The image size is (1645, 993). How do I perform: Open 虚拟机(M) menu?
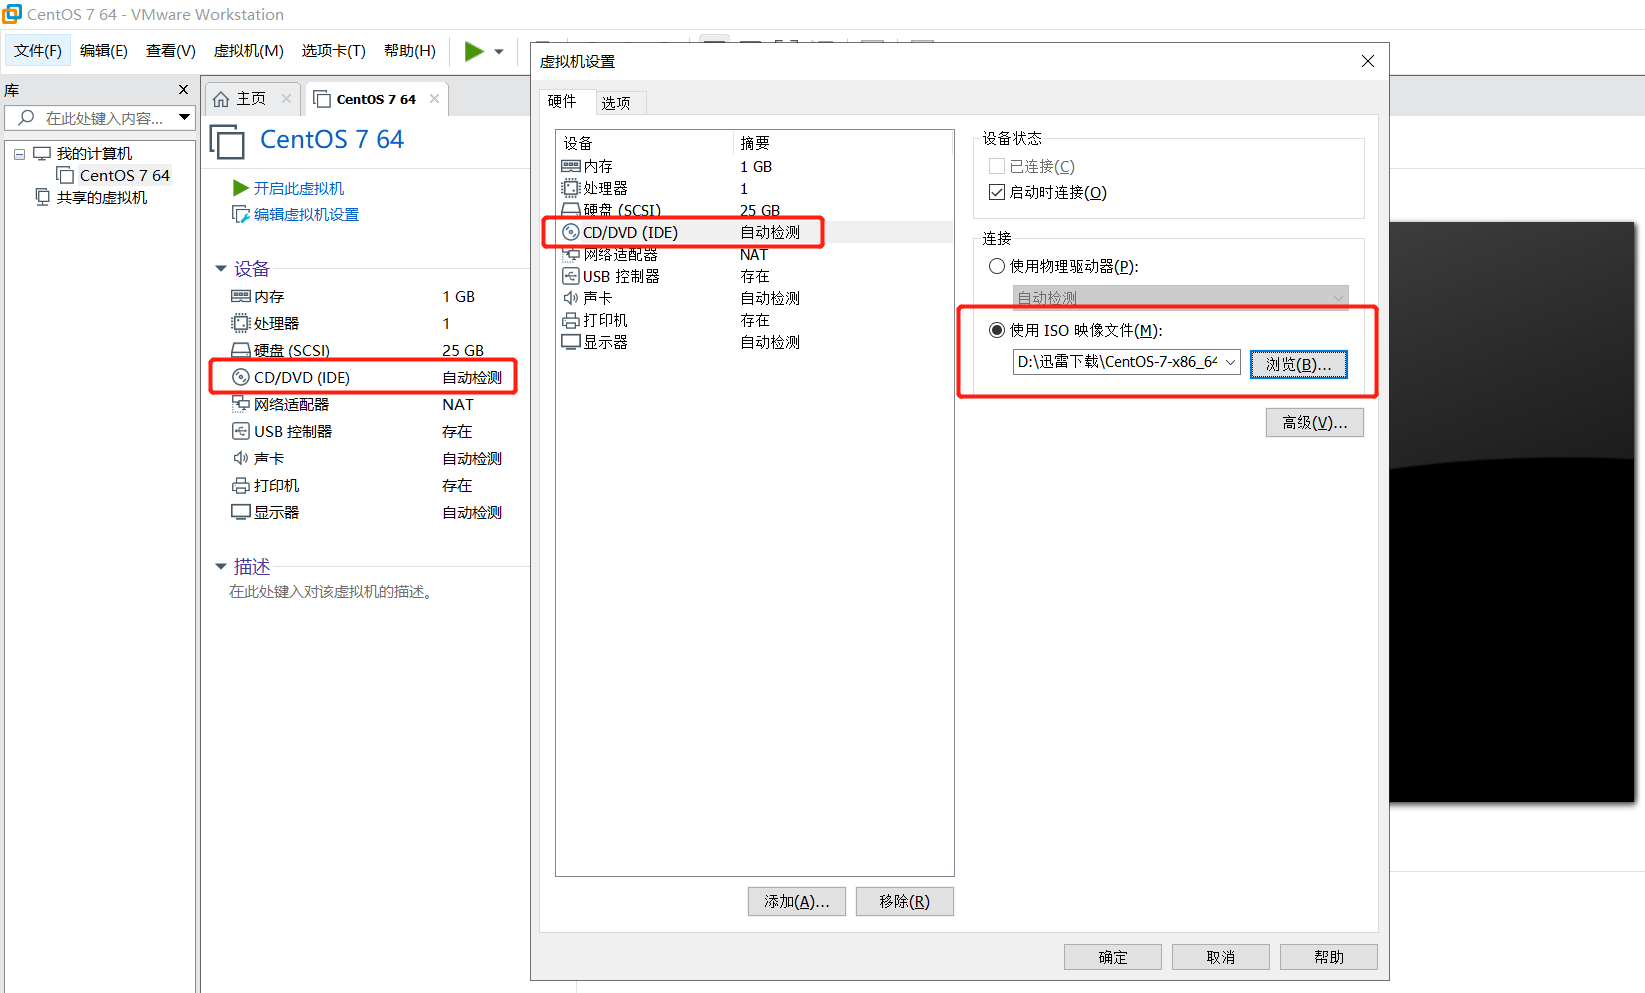point(249,50)
